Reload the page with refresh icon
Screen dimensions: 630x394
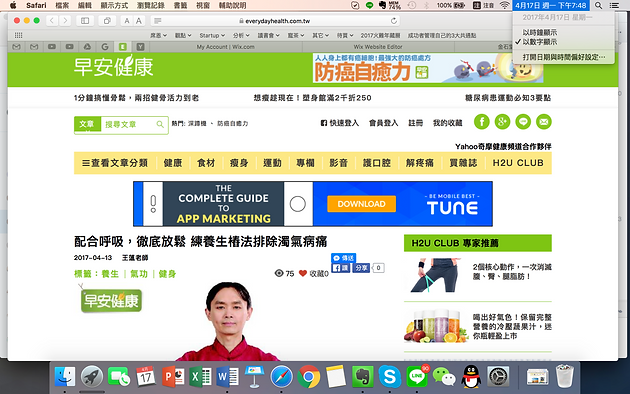tap(394, 21)
